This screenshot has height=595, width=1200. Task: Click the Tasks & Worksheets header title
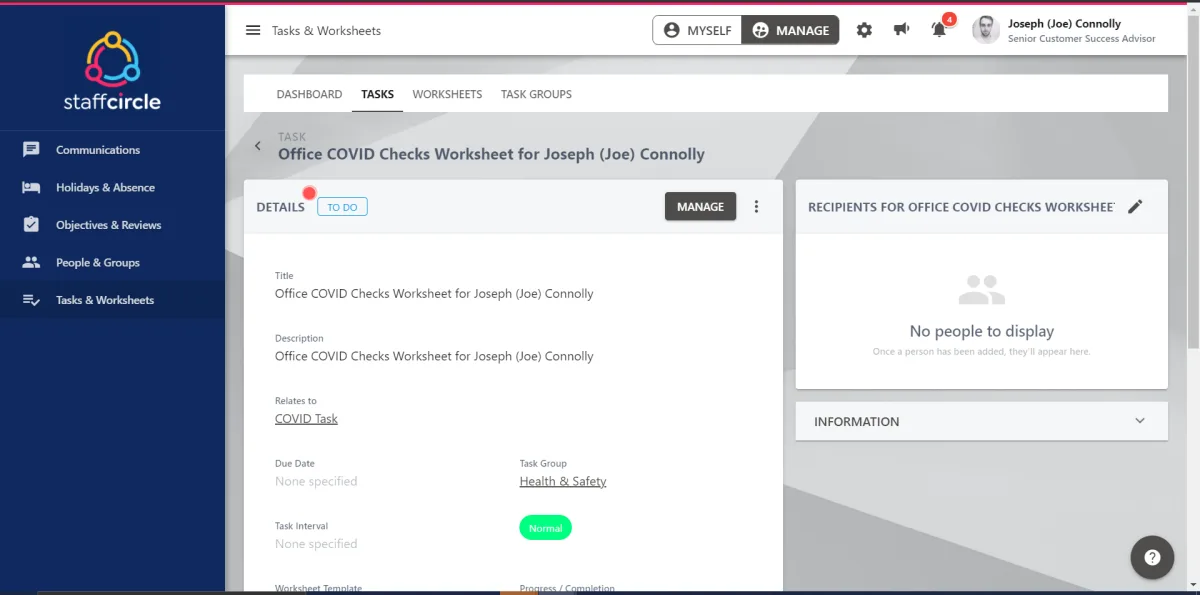(x=326, y=31)
